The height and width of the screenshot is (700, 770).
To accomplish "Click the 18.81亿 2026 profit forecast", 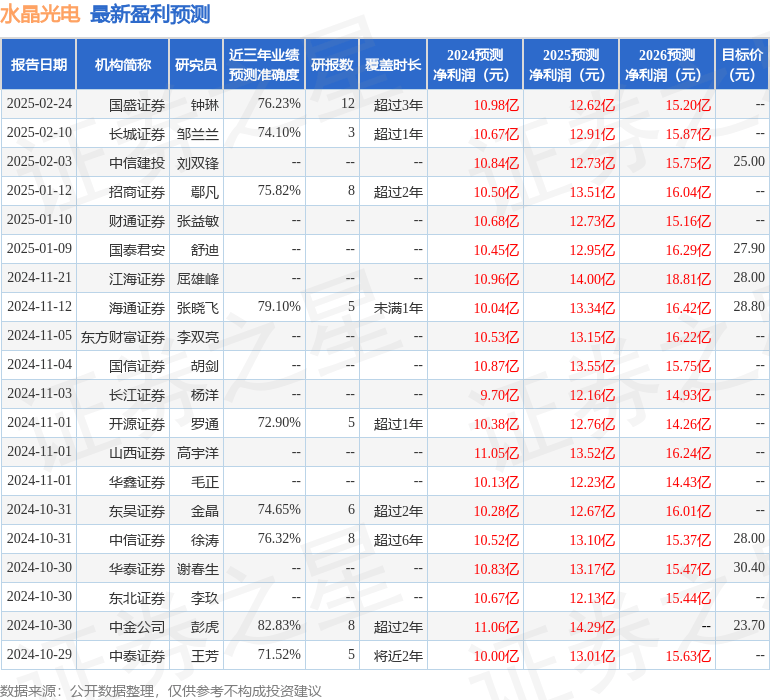I will 688,279.
